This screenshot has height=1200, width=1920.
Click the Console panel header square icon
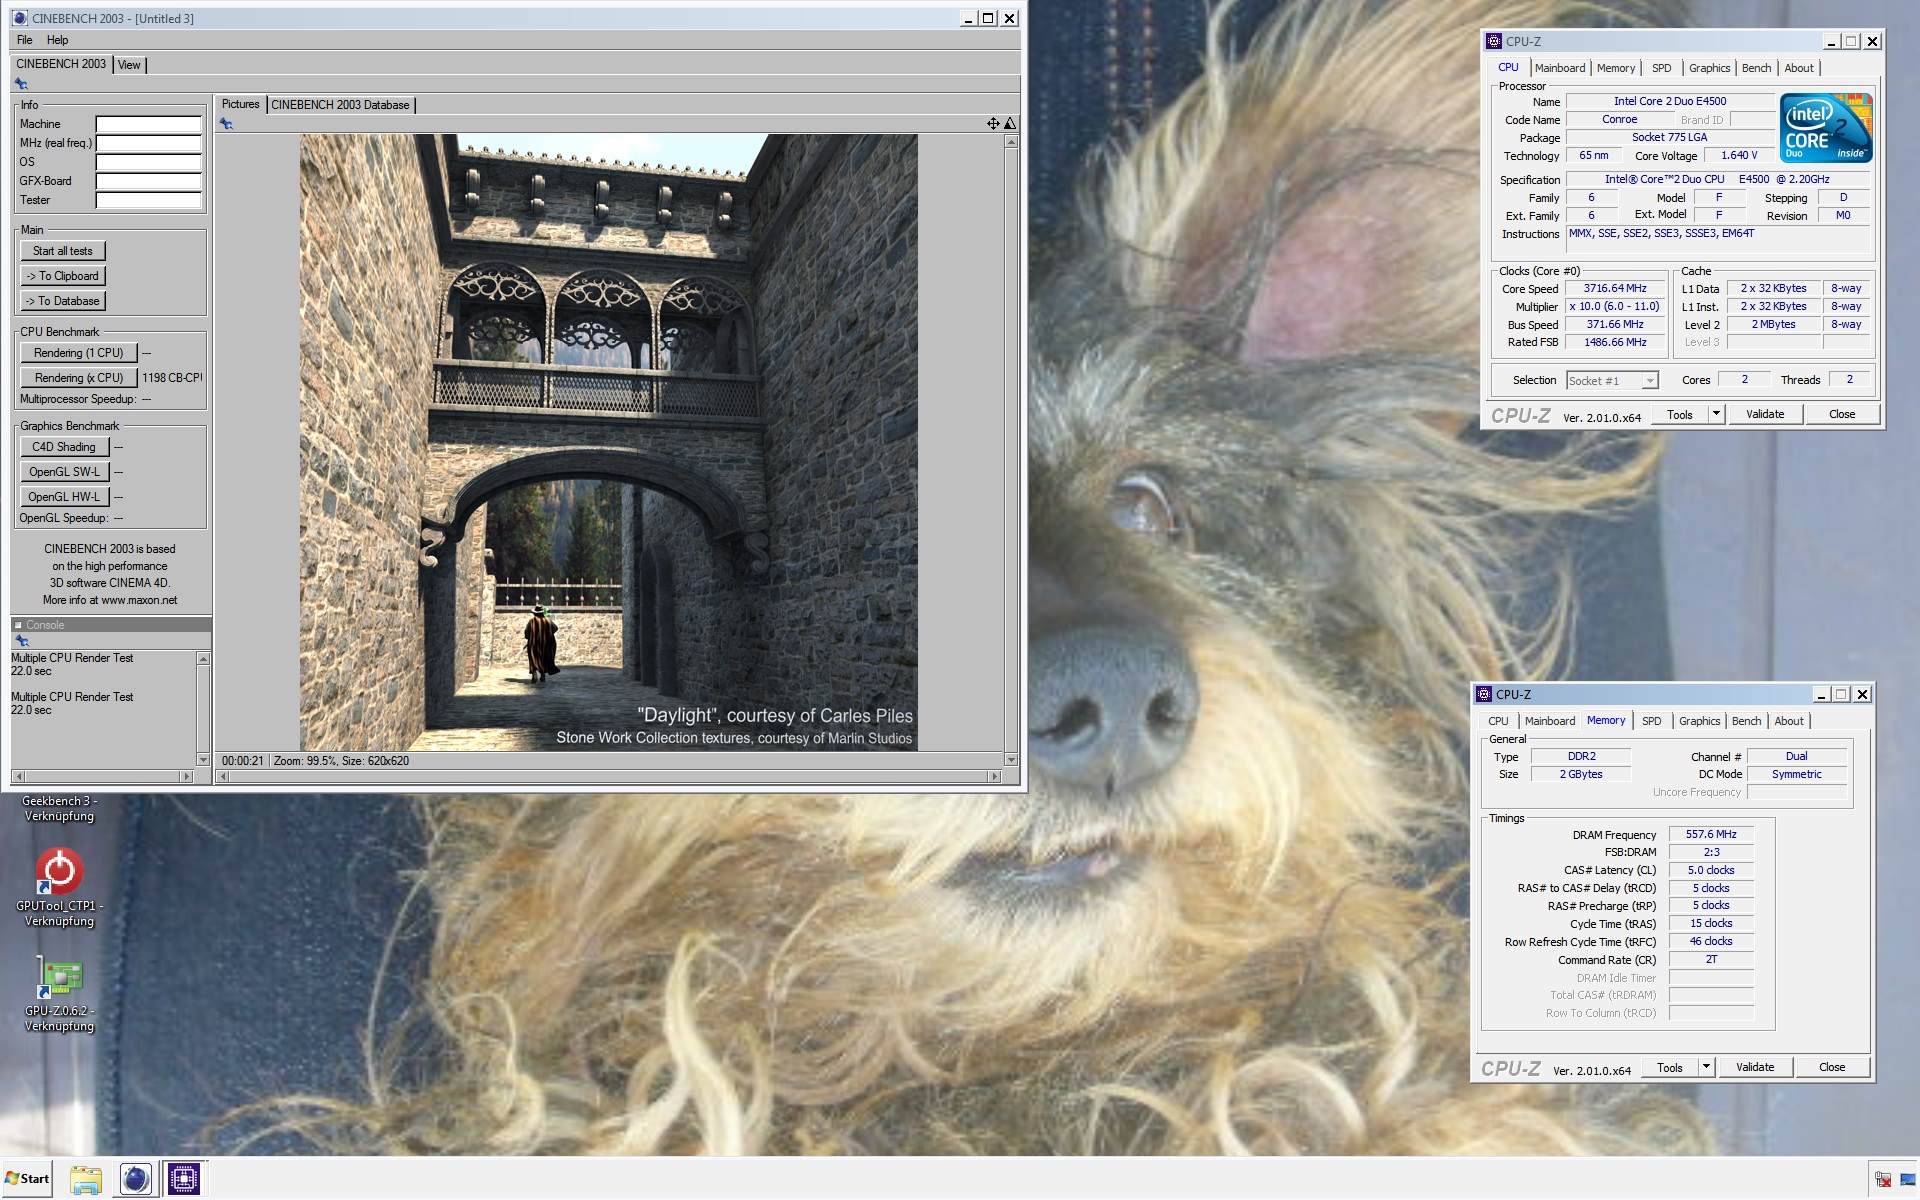coord(18,625)
